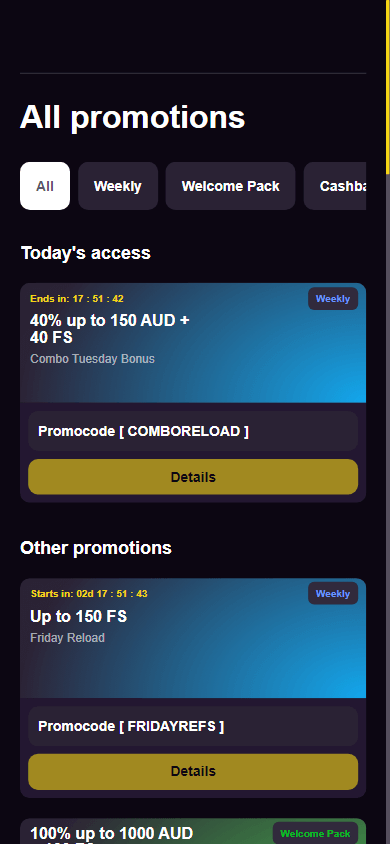Image resolution: width=390 pixels, height=844 pixels.
Task: Open the Combo Tuesday Bonus banner
Action: click(x=193, y=343)
